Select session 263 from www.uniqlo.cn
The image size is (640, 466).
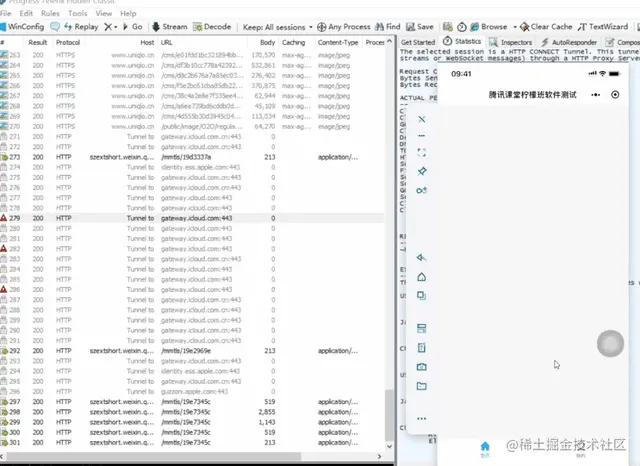(192, 55)
